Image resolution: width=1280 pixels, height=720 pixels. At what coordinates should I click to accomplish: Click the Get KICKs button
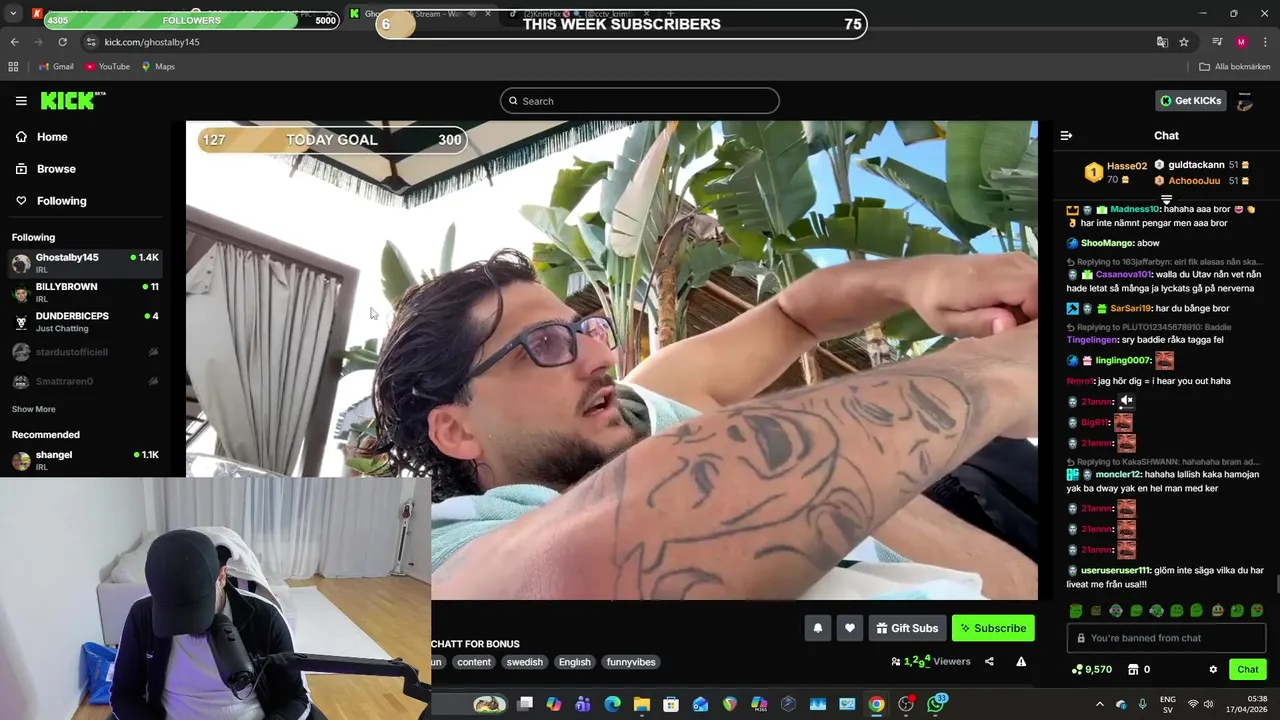[1190, 100]
